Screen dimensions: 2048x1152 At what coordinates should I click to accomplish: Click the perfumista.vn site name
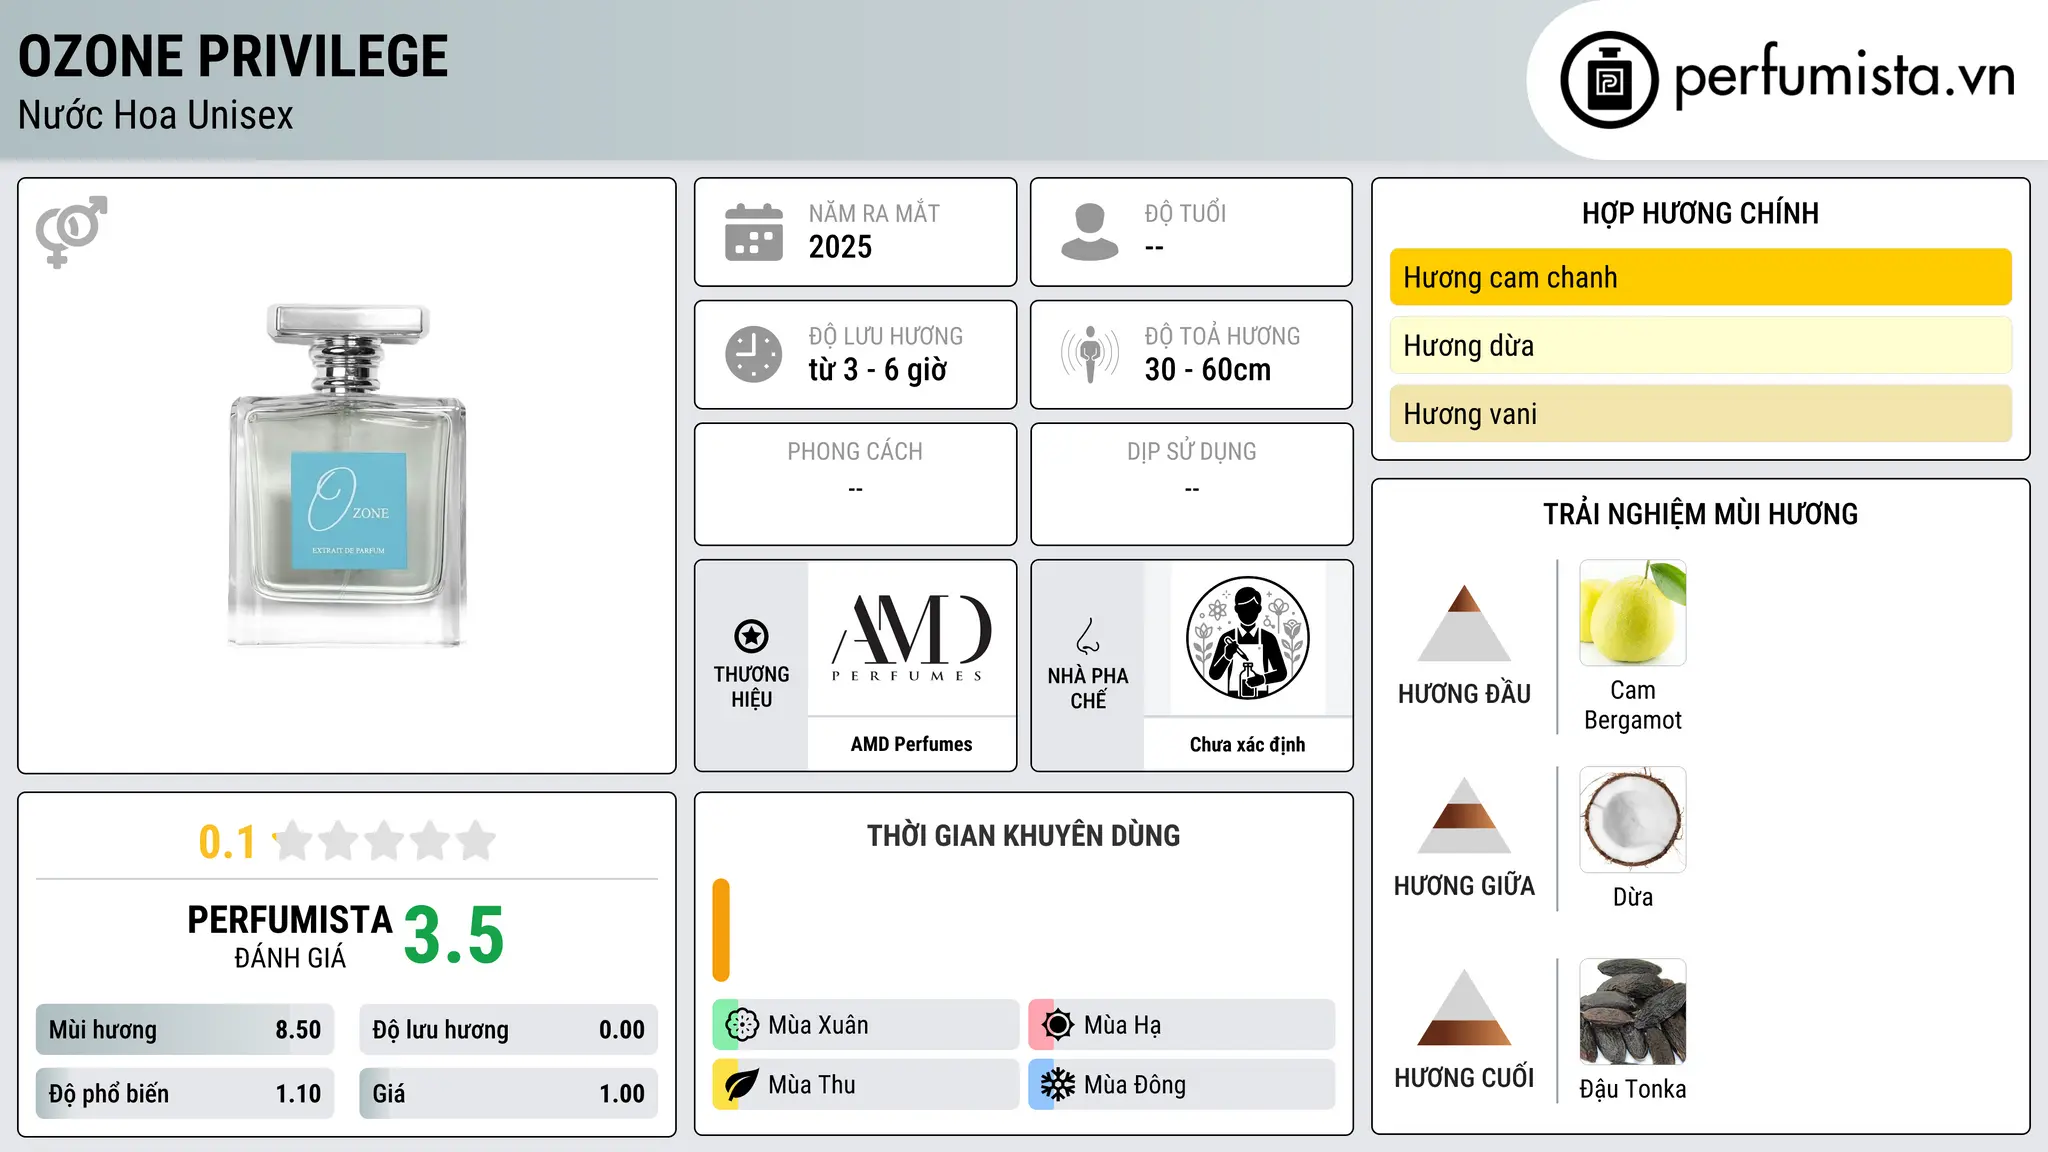click(1845, 76)
